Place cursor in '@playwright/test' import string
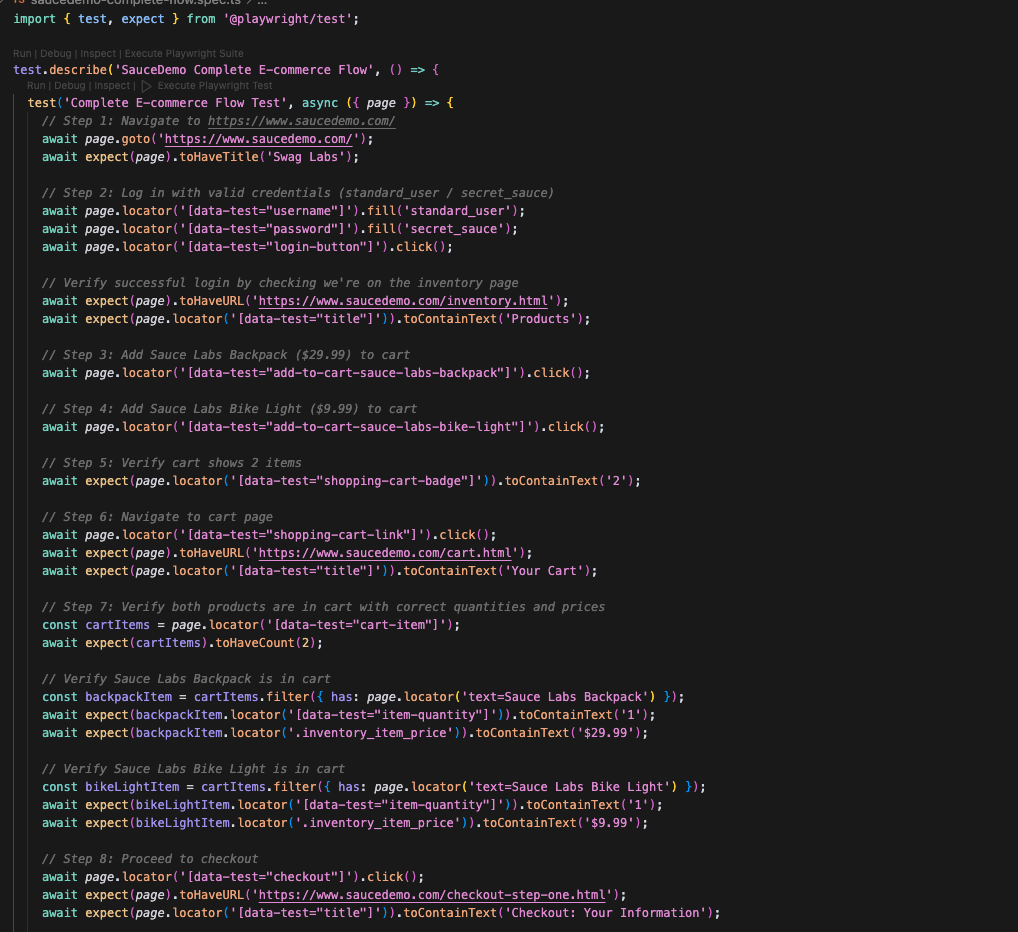Viewport: 1018px width, 932px height. (x=290, y=19)
